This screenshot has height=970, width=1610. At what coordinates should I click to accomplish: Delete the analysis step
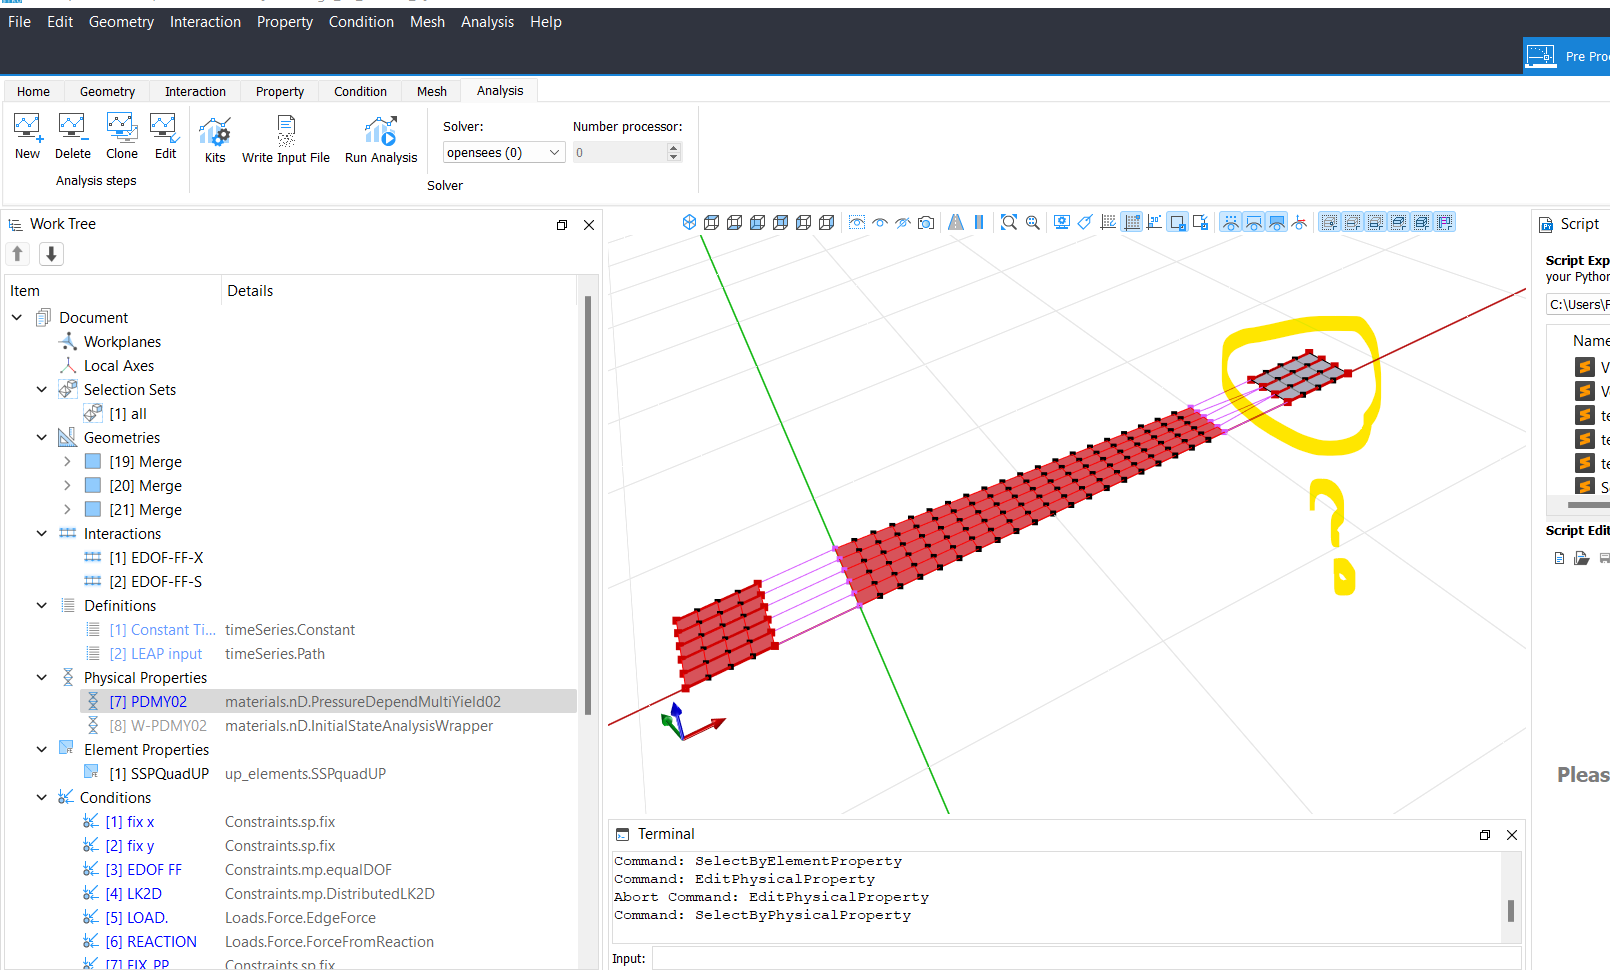(x=72, y=136)
